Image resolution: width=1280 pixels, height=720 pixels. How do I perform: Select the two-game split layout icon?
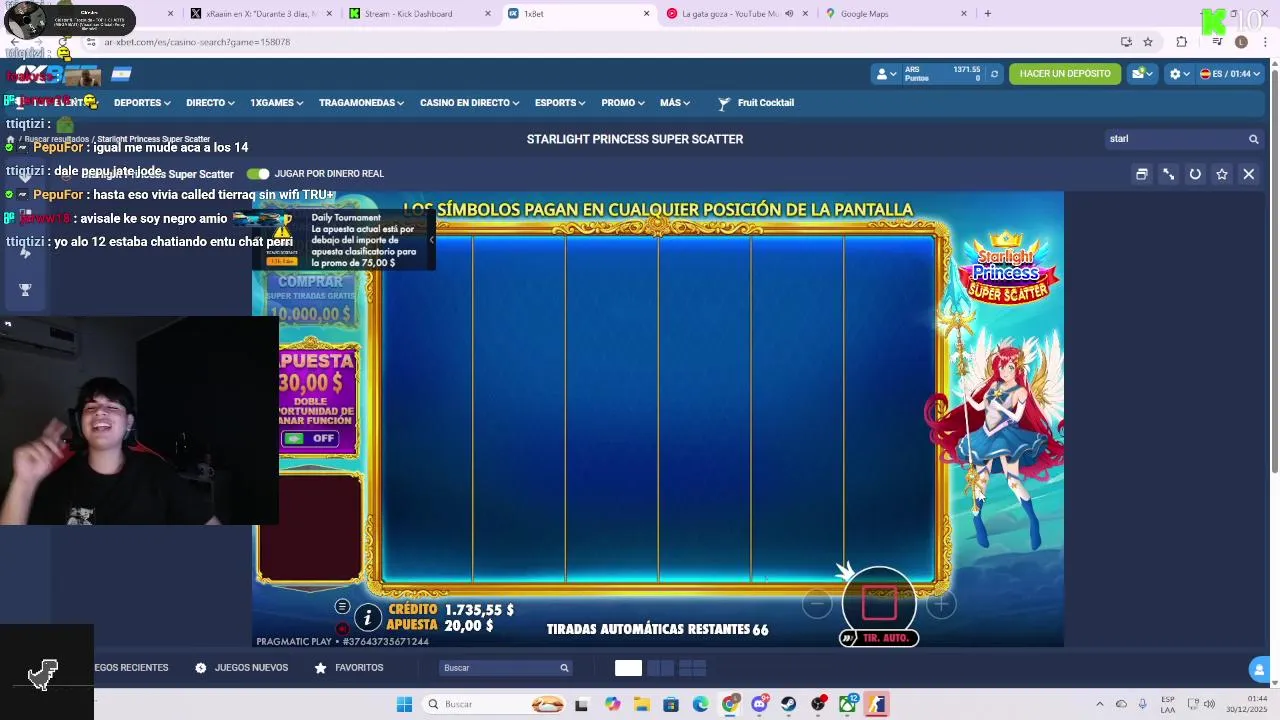click(661, 668)
